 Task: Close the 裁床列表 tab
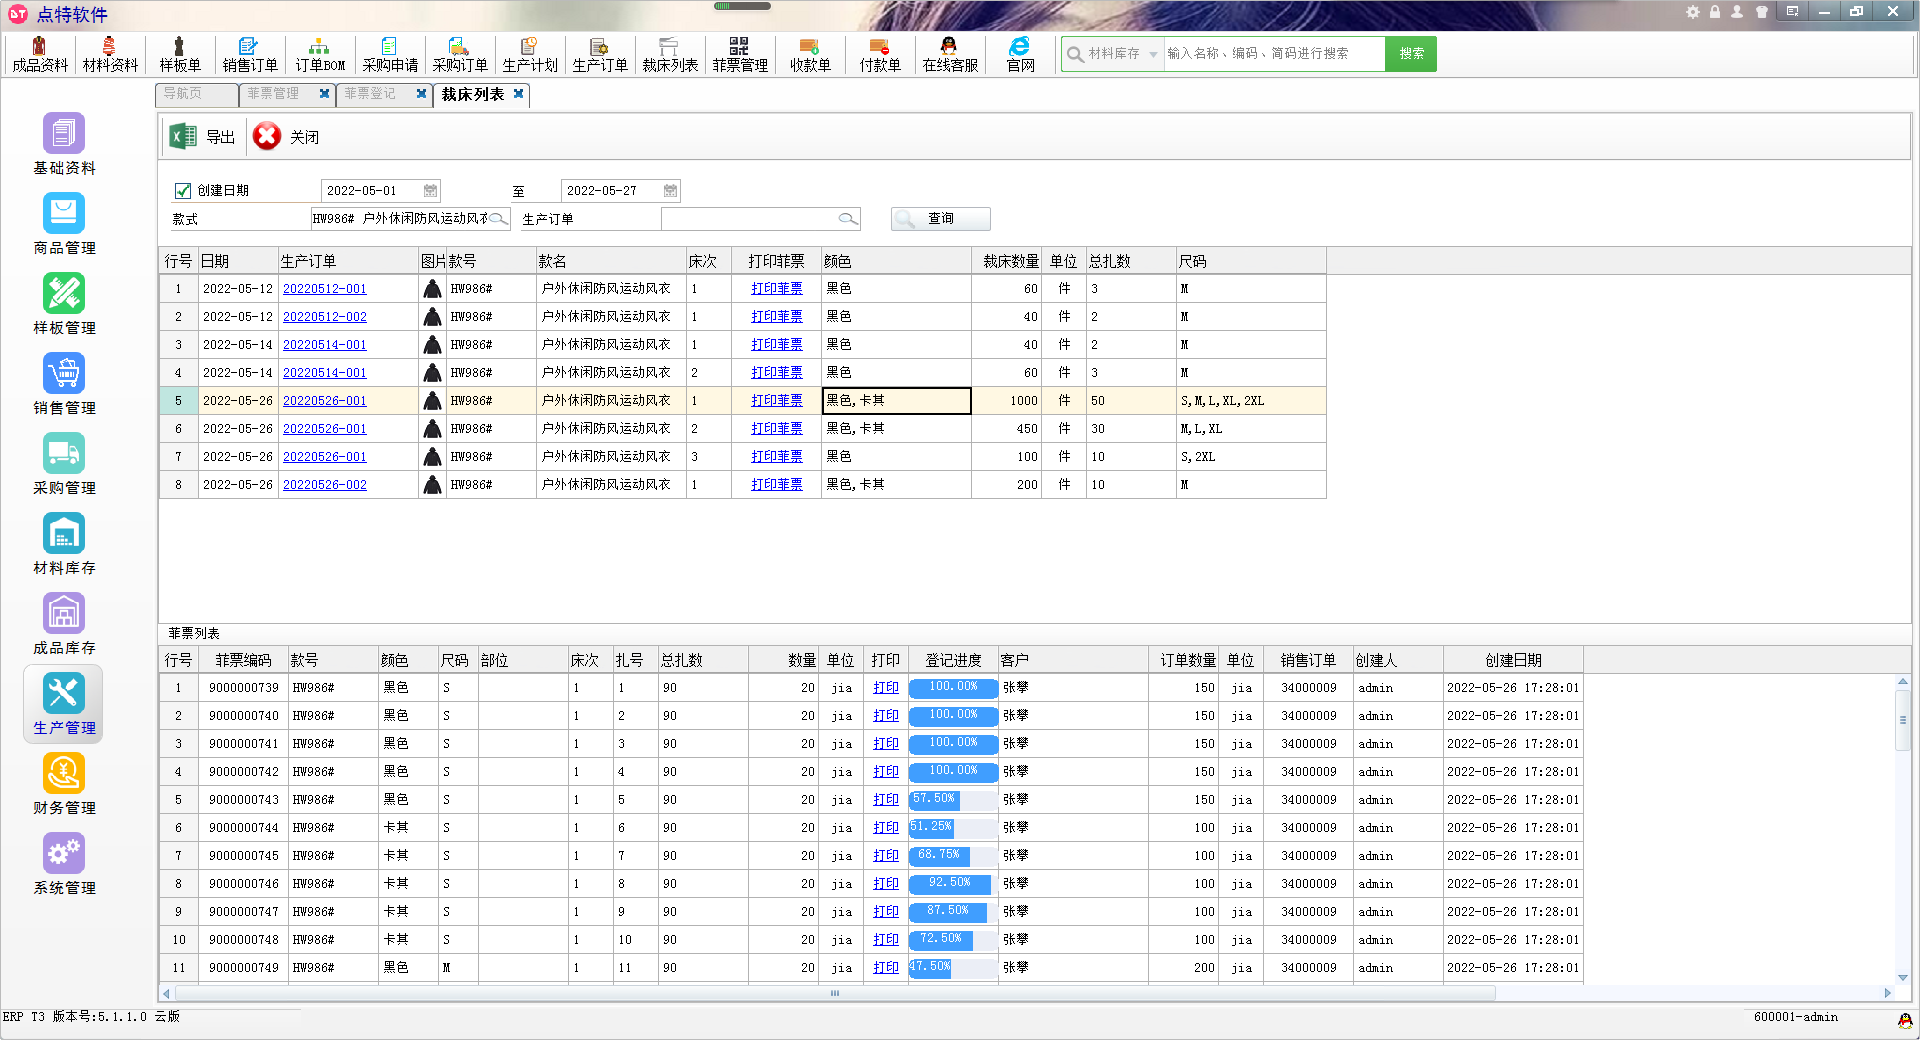click(x=518, y=94)
